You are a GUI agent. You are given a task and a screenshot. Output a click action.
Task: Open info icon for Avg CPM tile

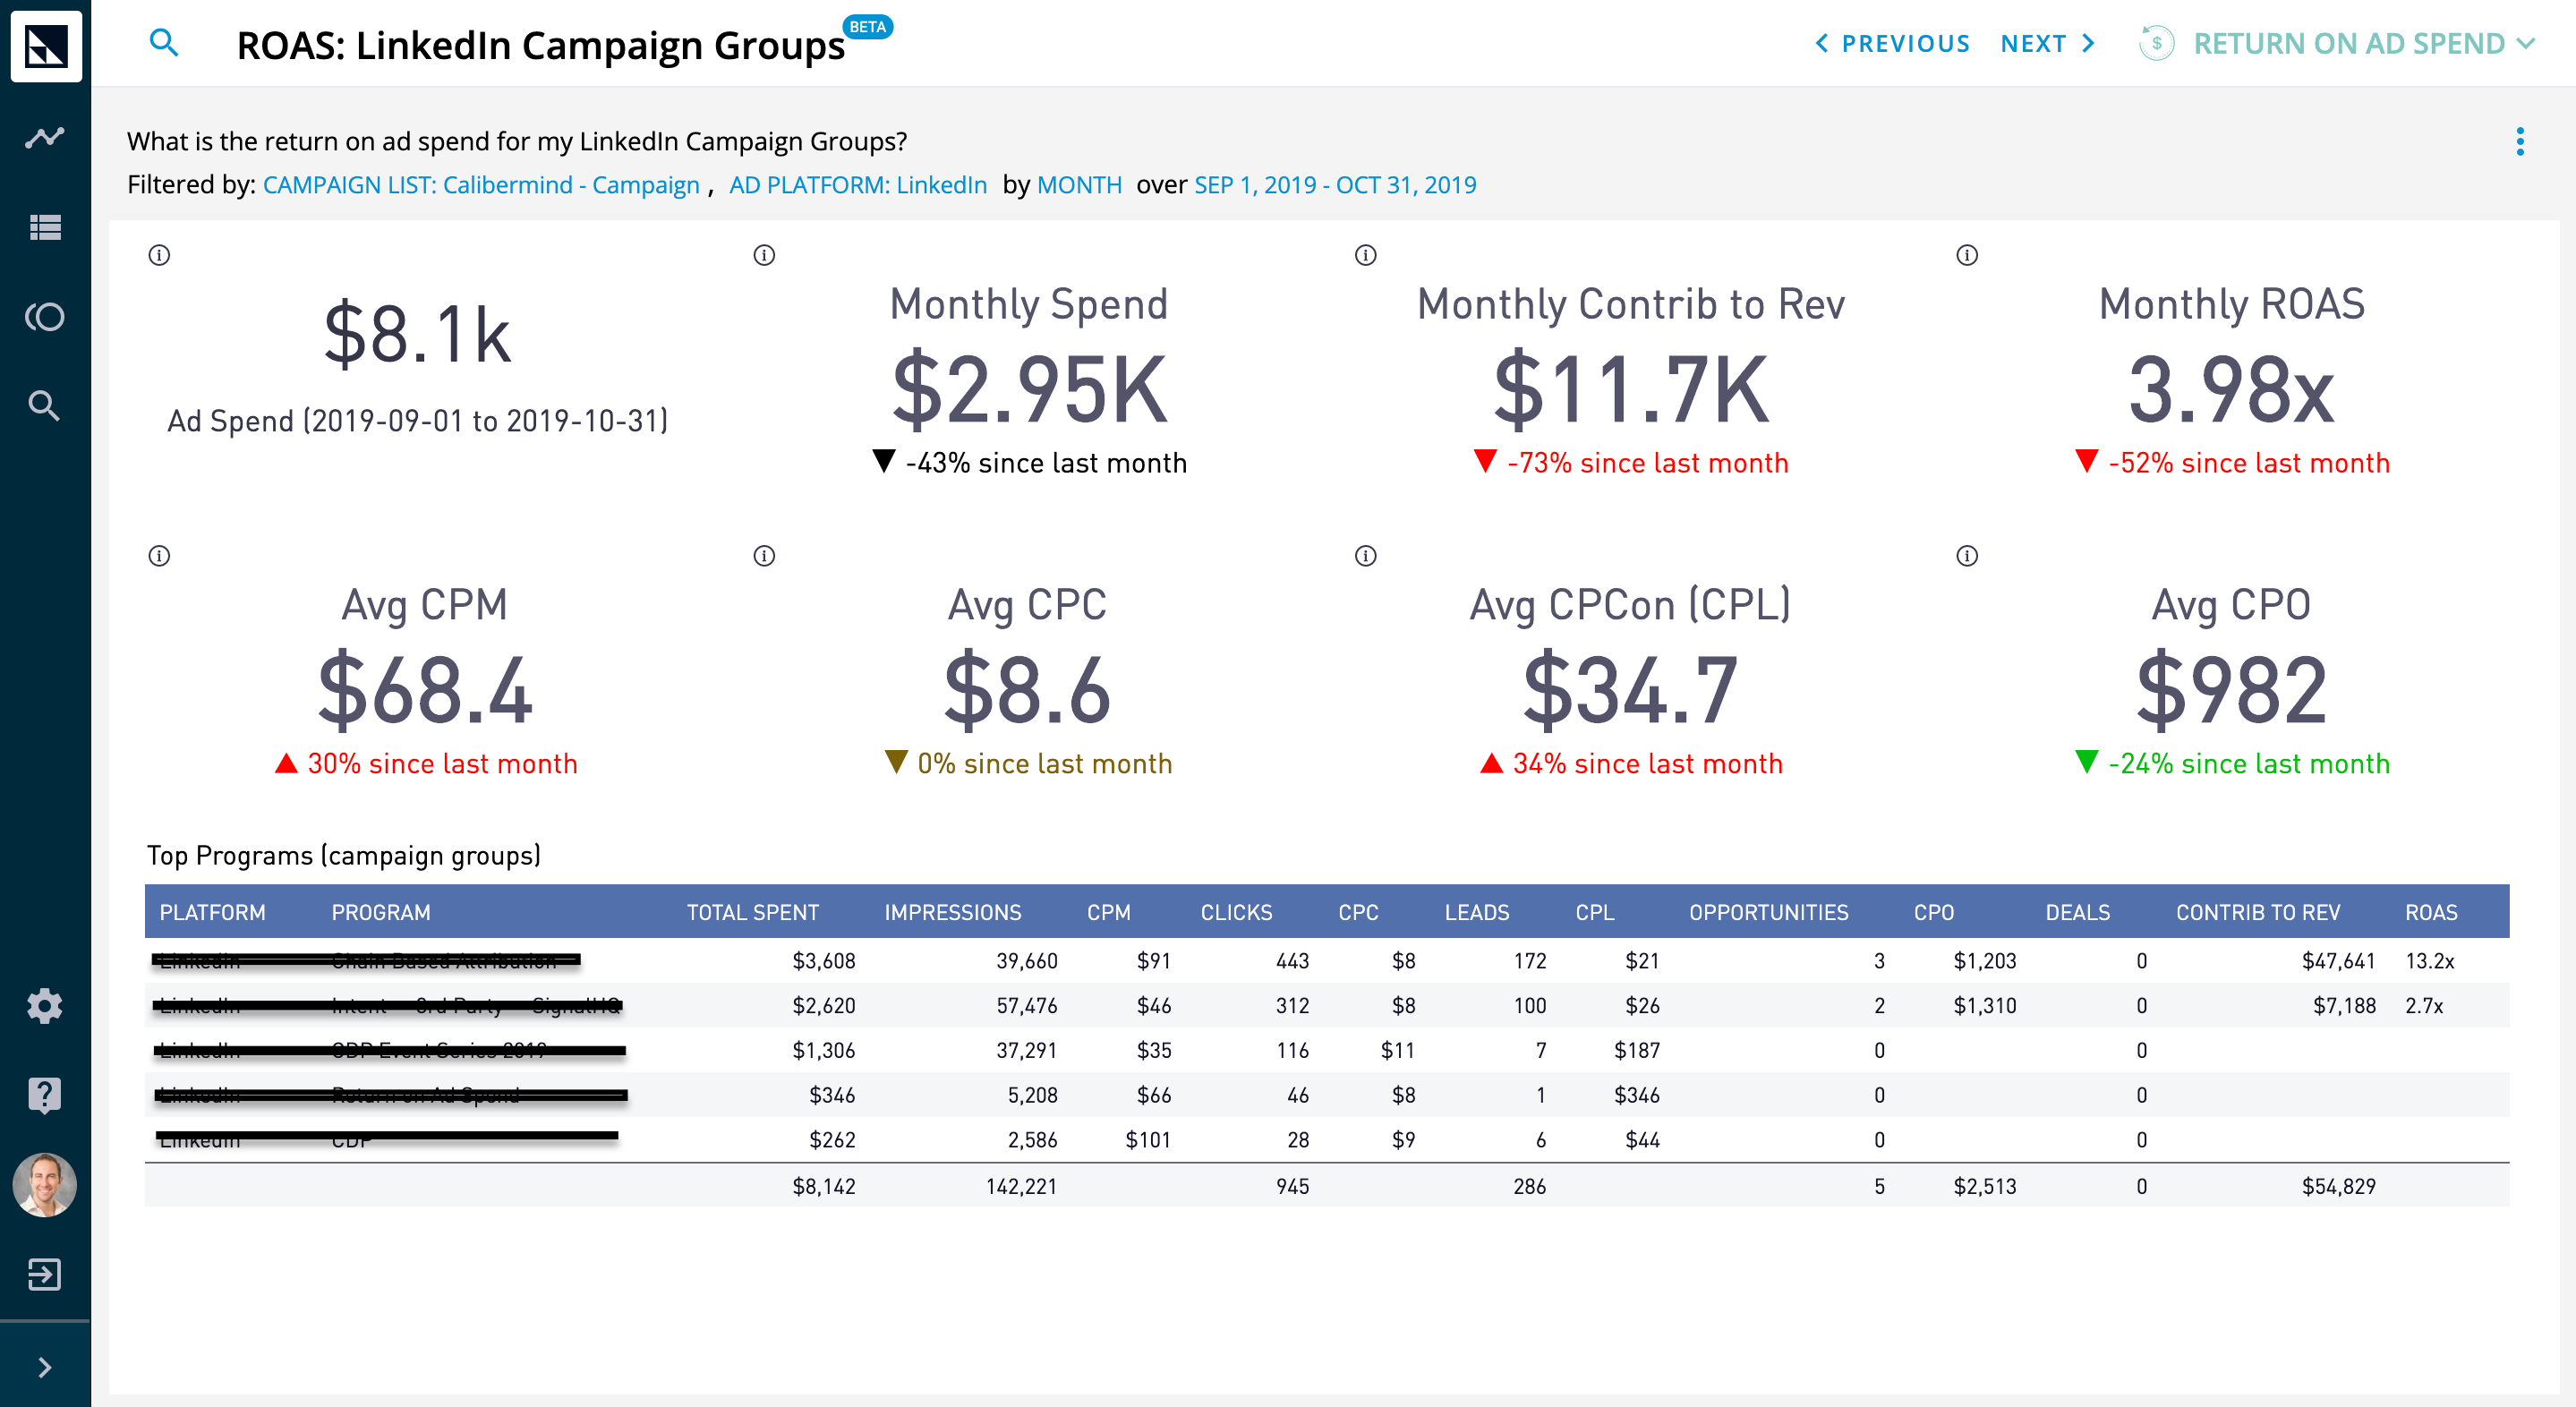[x=159, y=556]
